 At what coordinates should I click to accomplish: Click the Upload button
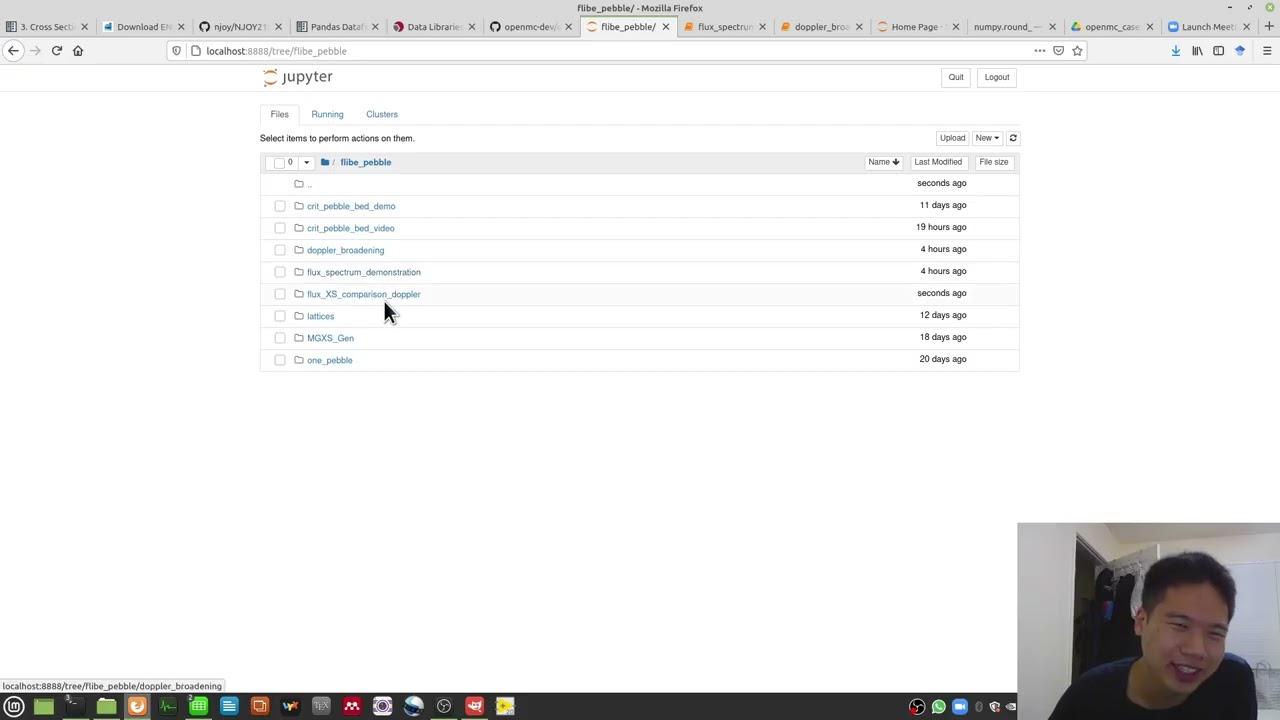[x=952, y=138]
